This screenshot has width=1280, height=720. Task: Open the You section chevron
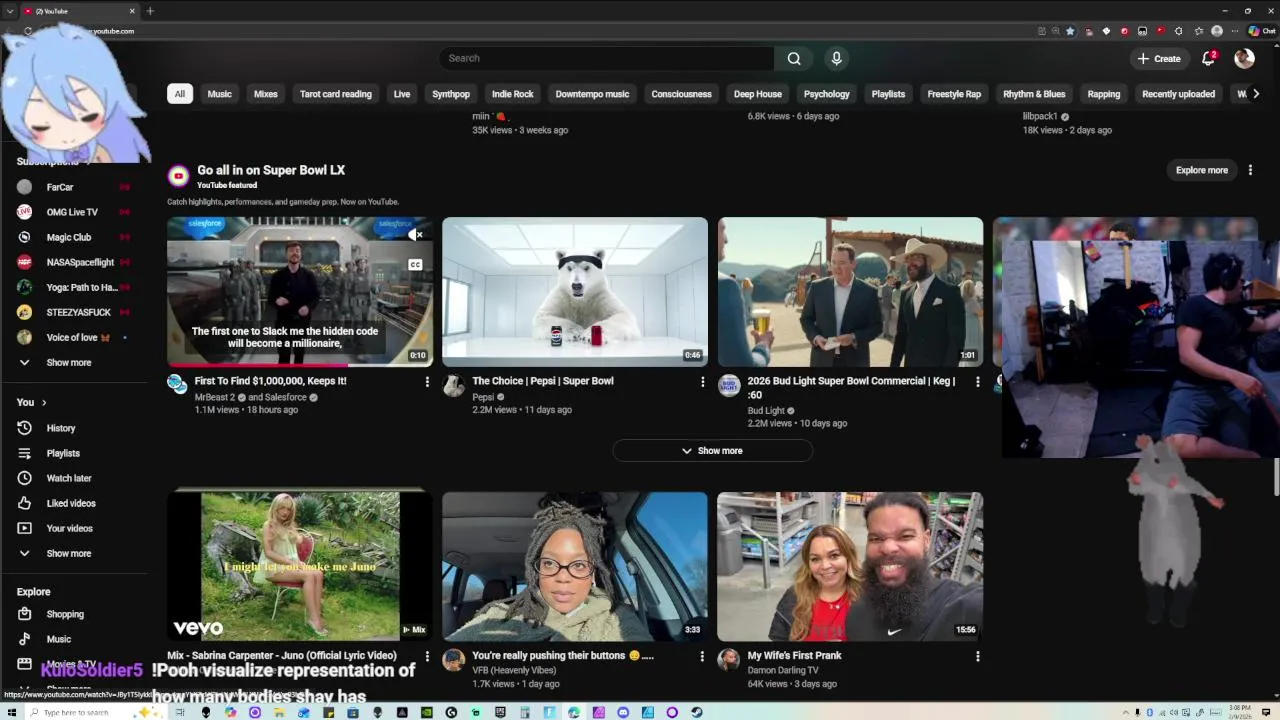click(44, 402)
